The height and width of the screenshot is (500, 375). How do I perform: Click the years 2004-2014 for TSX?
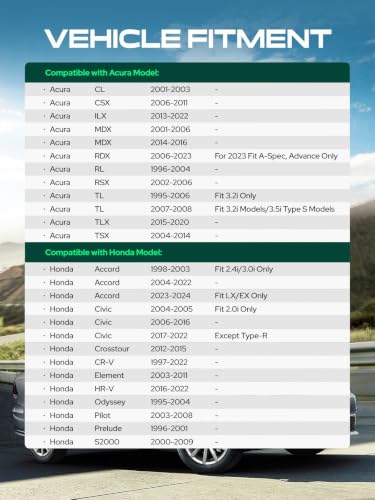[x=170, y=236]
